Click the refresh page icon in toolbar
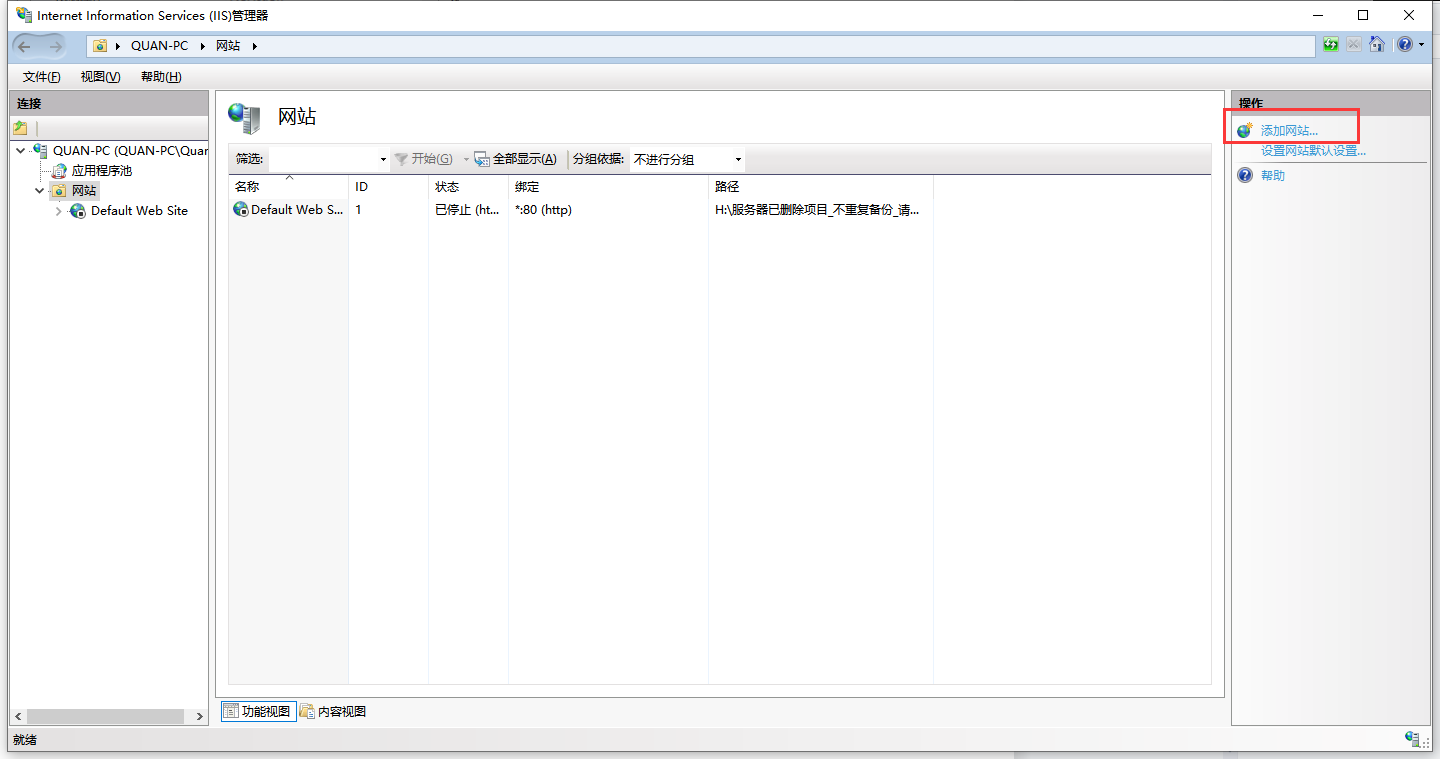This screenshot has width=1440, height=759. (1331, 45)
